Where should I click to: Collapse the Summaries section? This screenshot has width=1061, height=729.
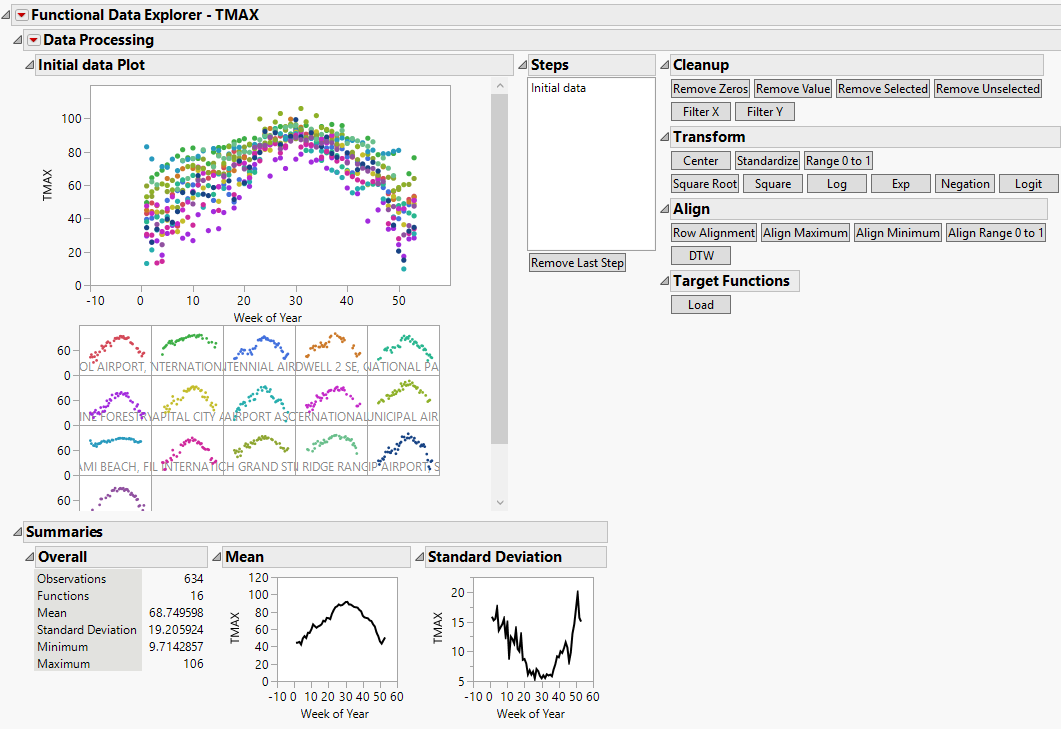(17, 532)
